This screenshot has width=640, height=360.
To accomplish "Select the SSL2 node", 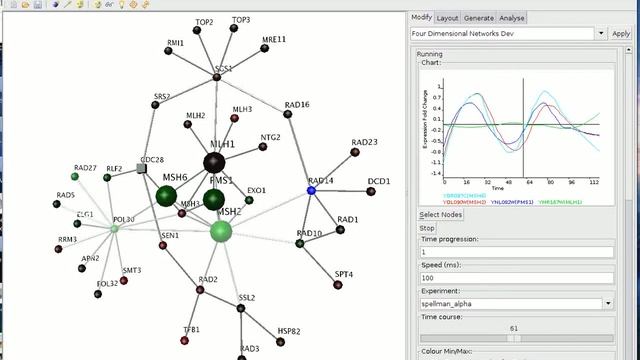I will [x=241, y=308].
